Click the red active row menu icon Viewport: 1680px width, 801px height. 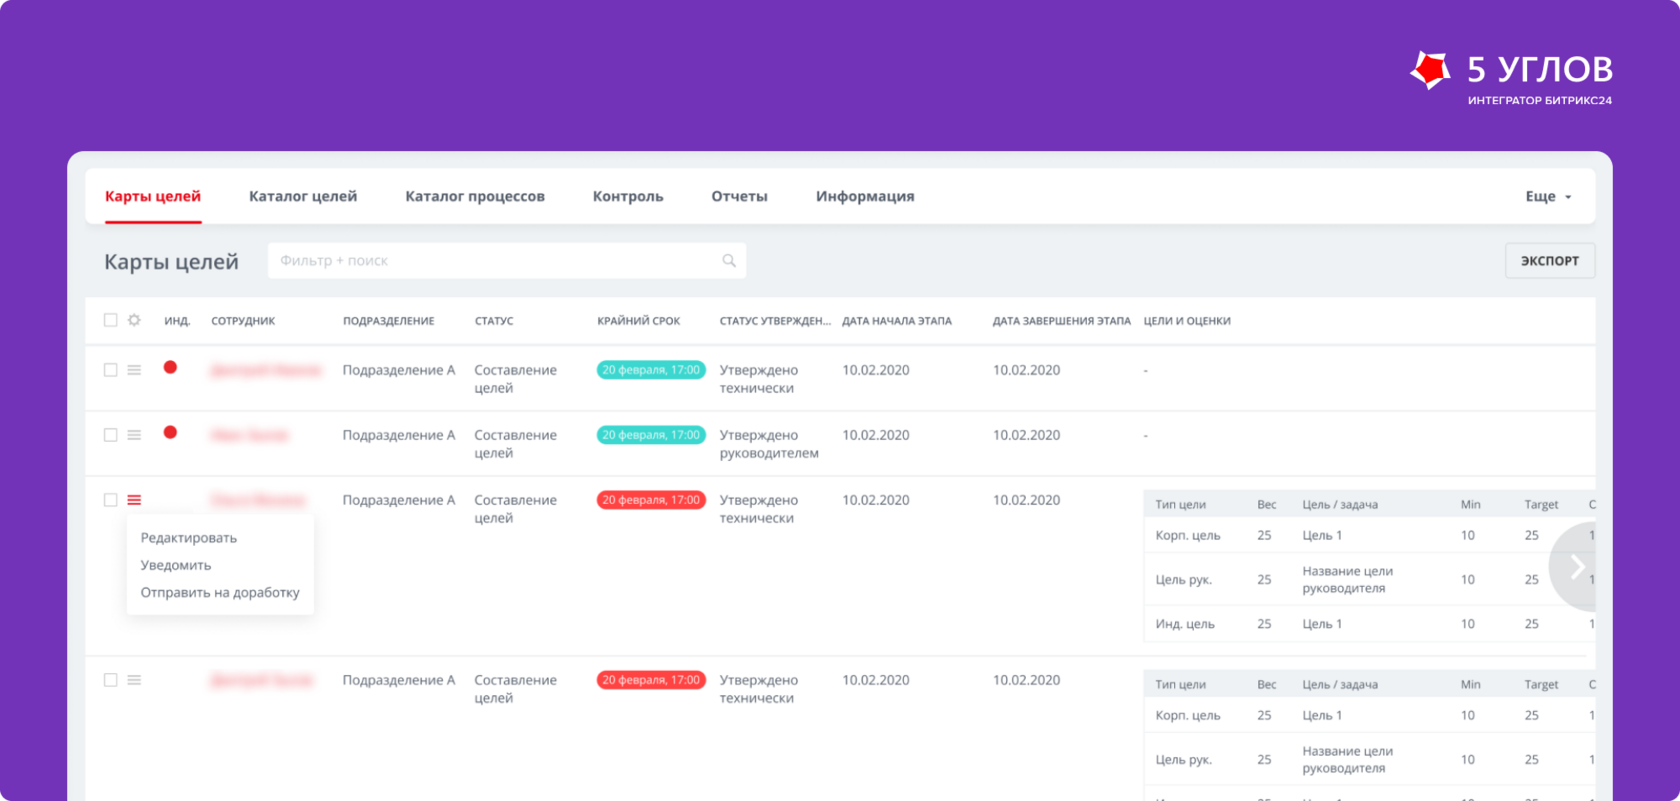click(x=134, y=500)
